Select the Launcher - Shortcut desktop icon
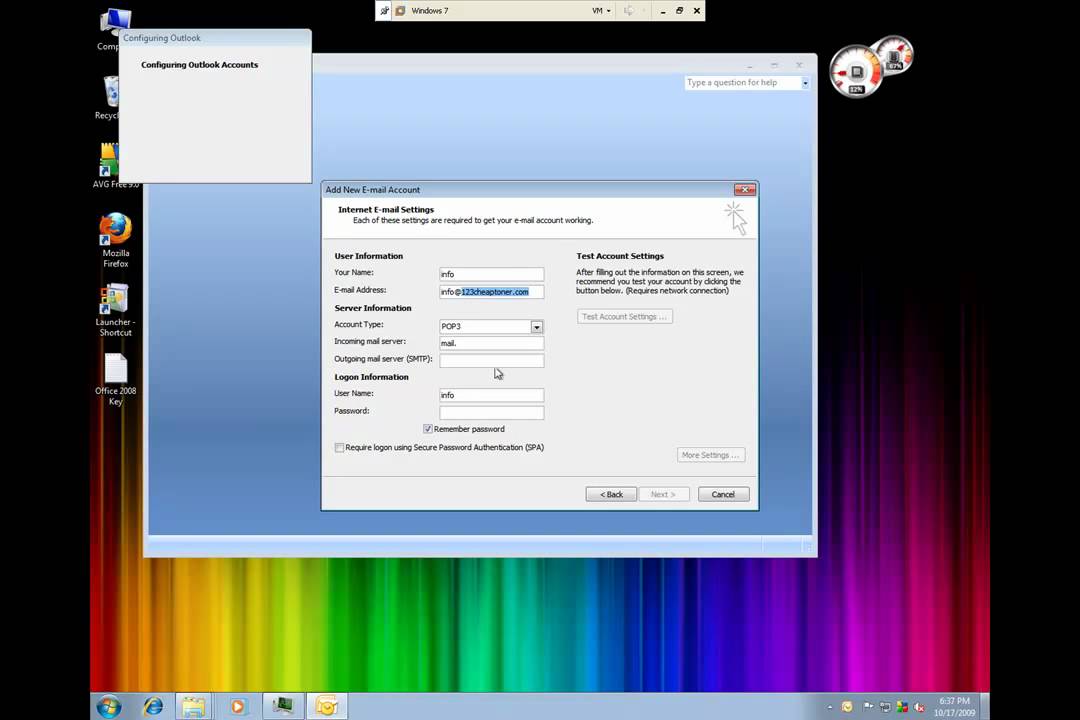Image resolution: width=1080 pixels, height=720 pixels. click(115, 310)
